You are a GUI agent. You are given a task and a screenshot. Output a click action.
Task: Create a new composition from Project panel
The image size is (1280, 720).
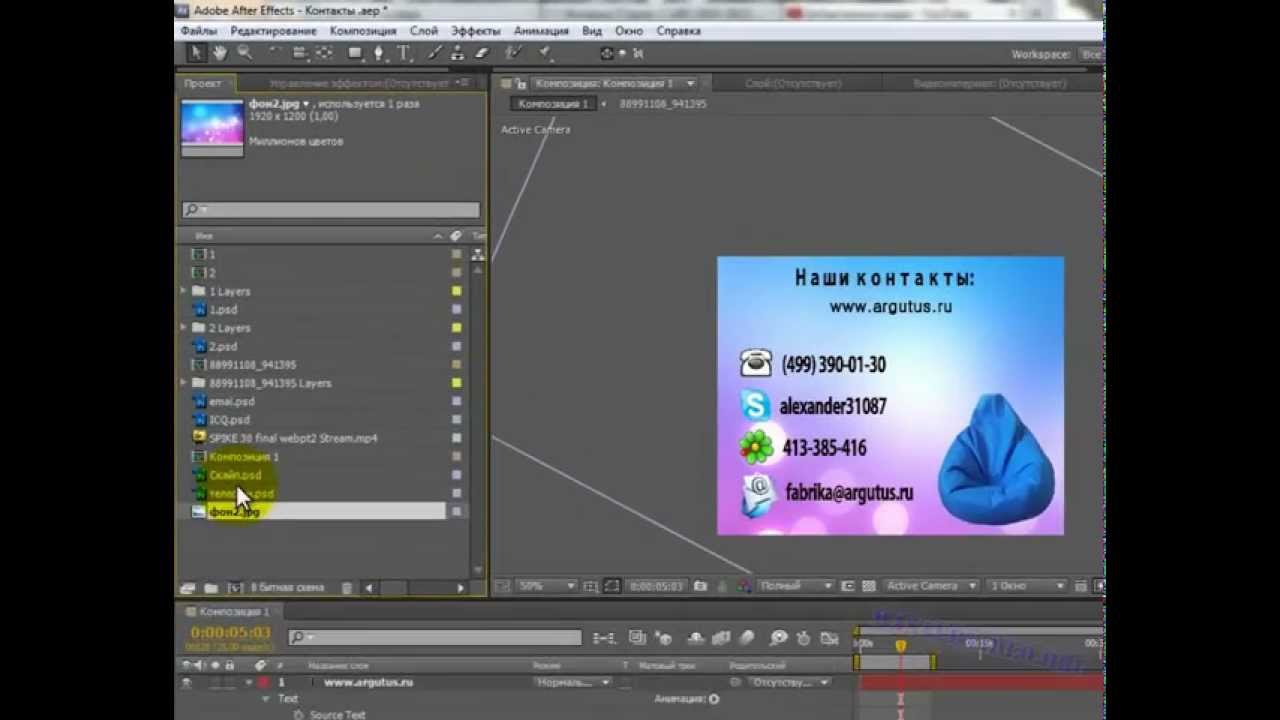tap(235, 588)
